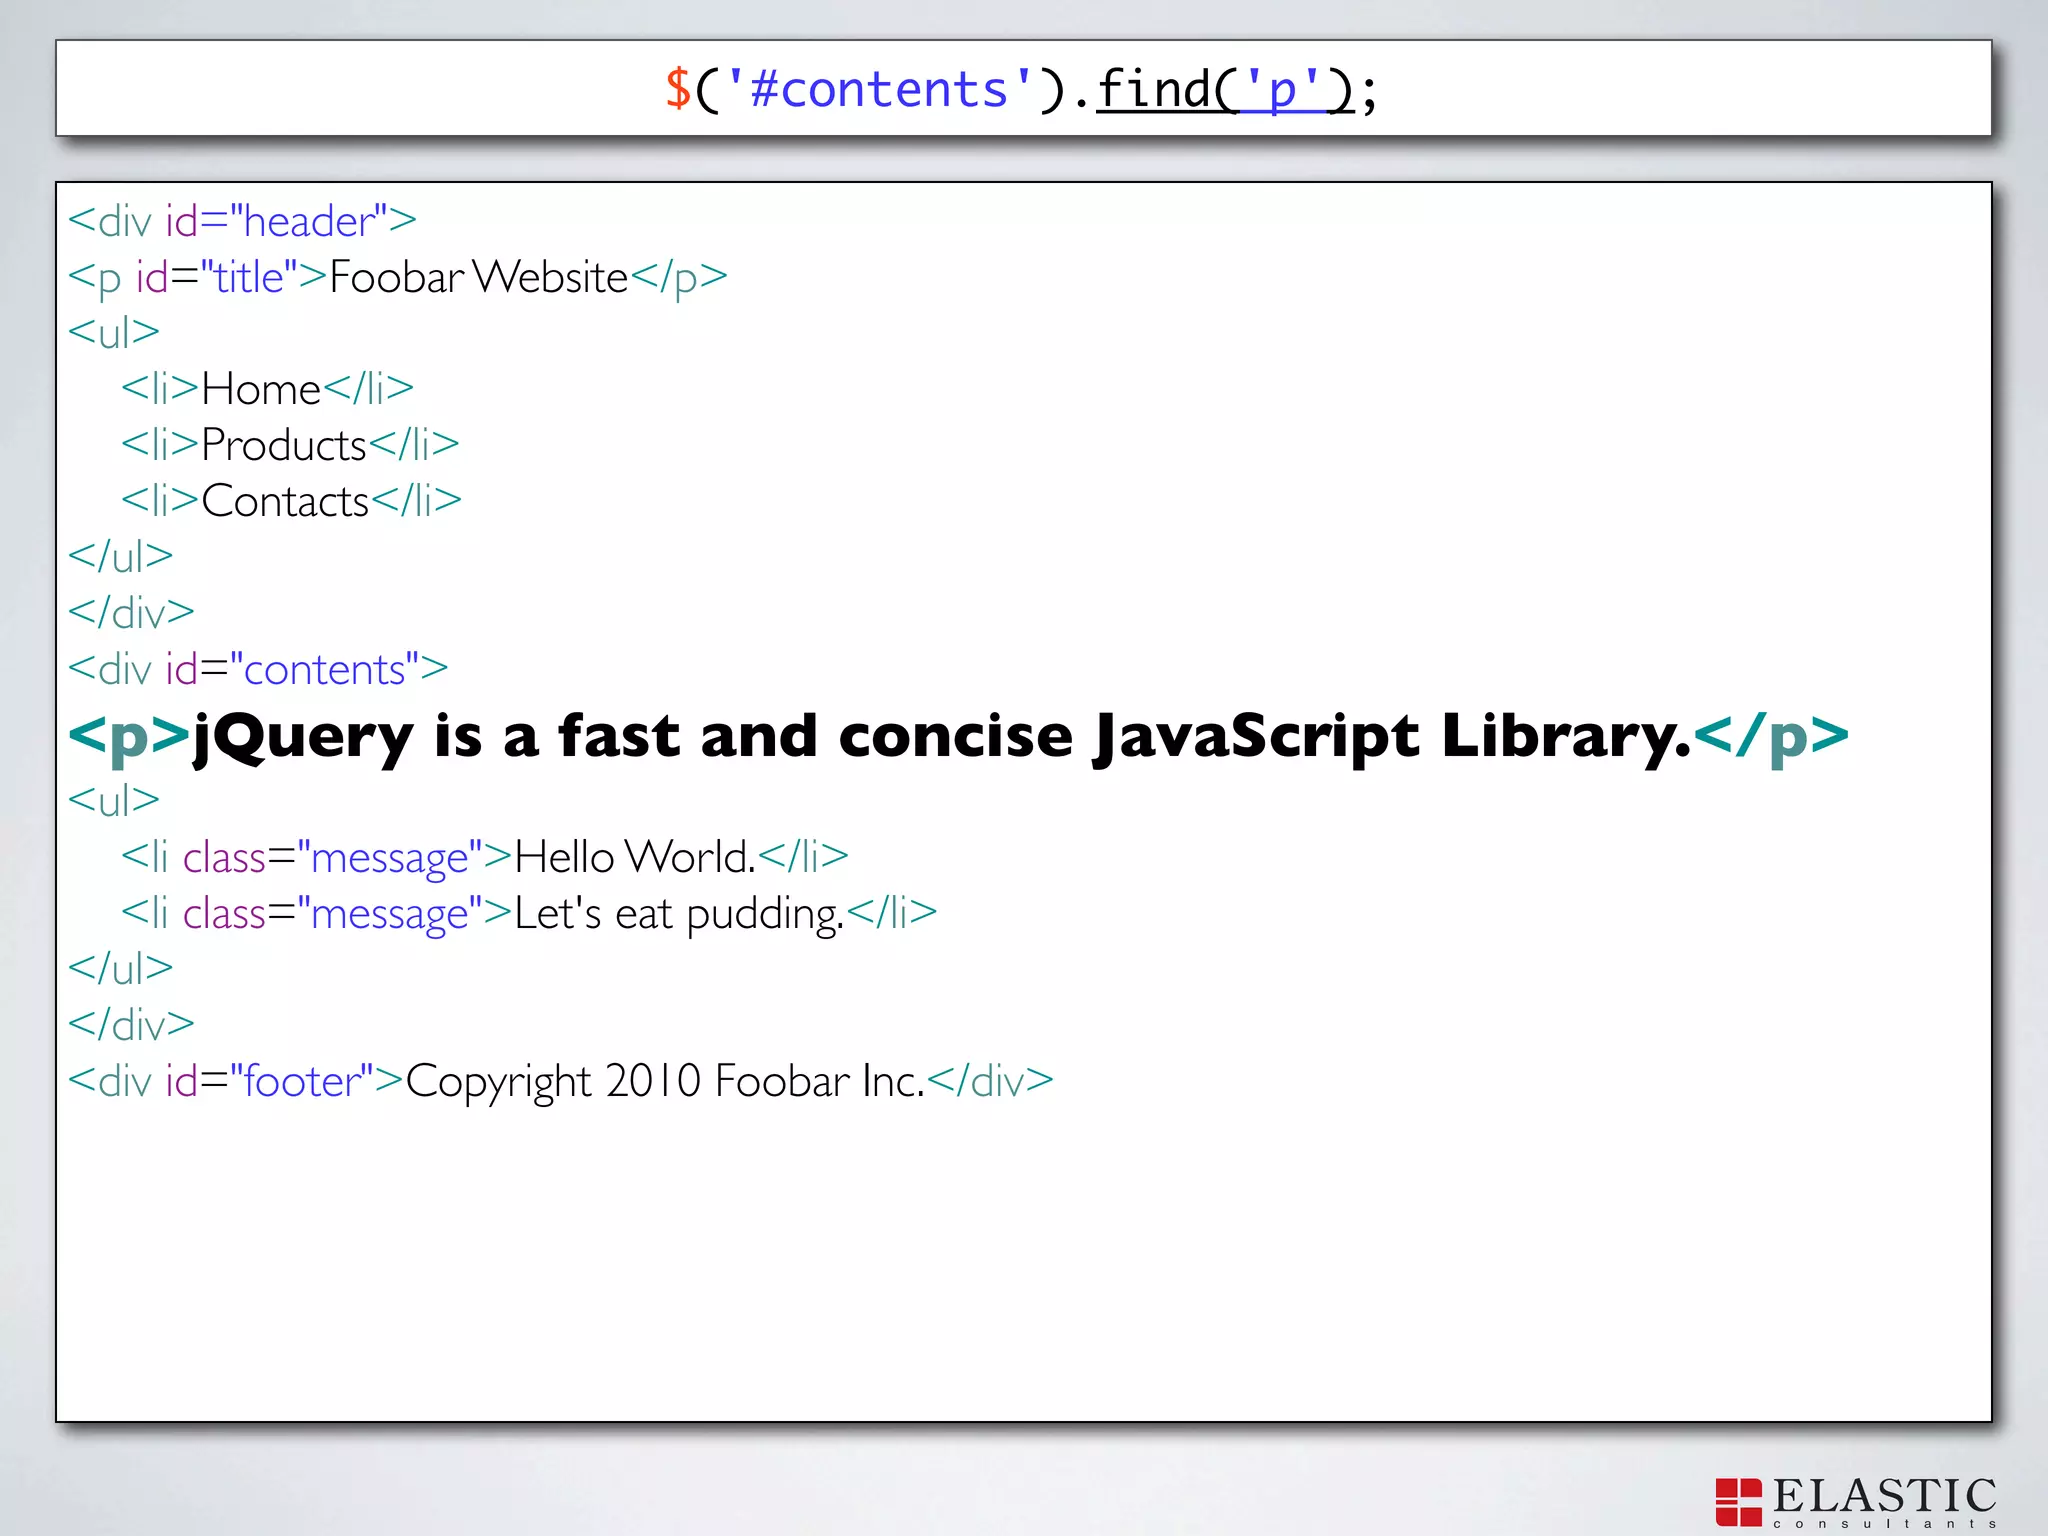This screenshot has width=2048, height=1536.
Task: Click the <ul> tag under contents paragraph
Action: (x=114, y=801)
